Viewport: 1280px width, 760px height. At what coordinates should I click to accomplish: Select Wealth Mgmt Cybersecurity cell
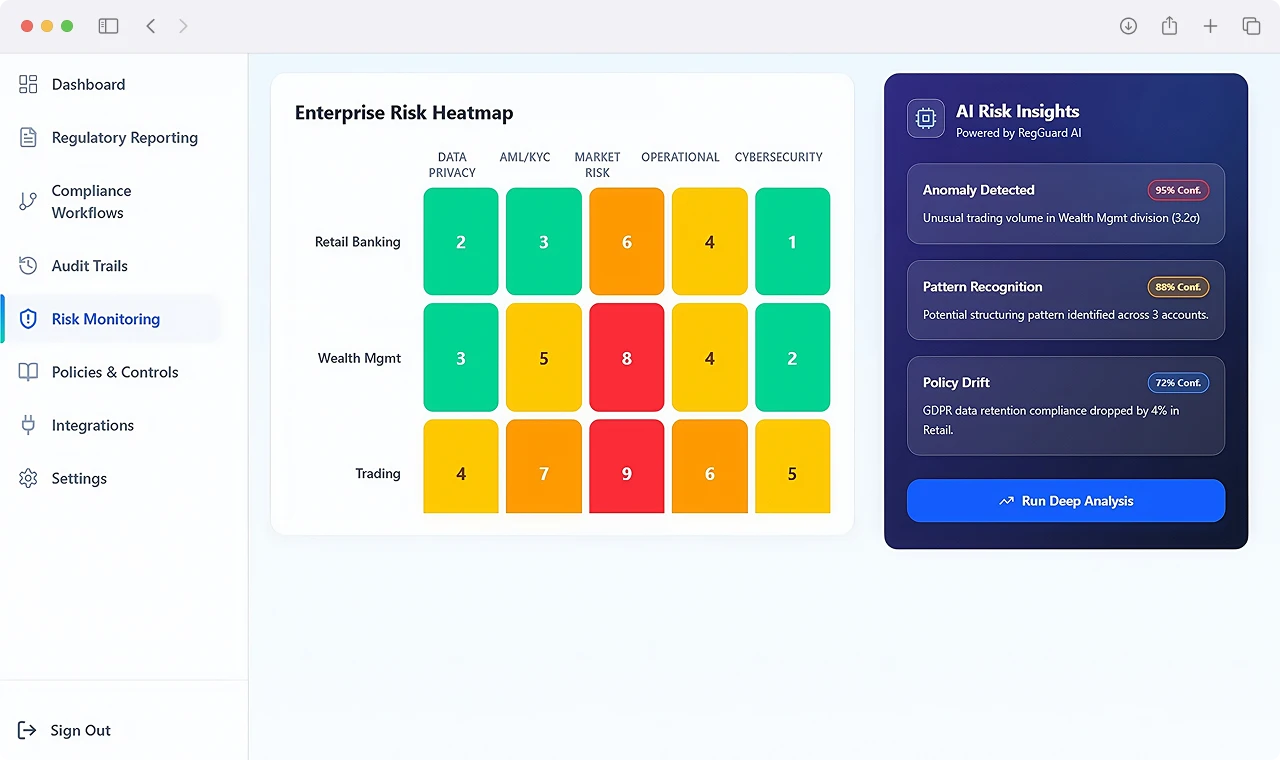coord(792,358)
